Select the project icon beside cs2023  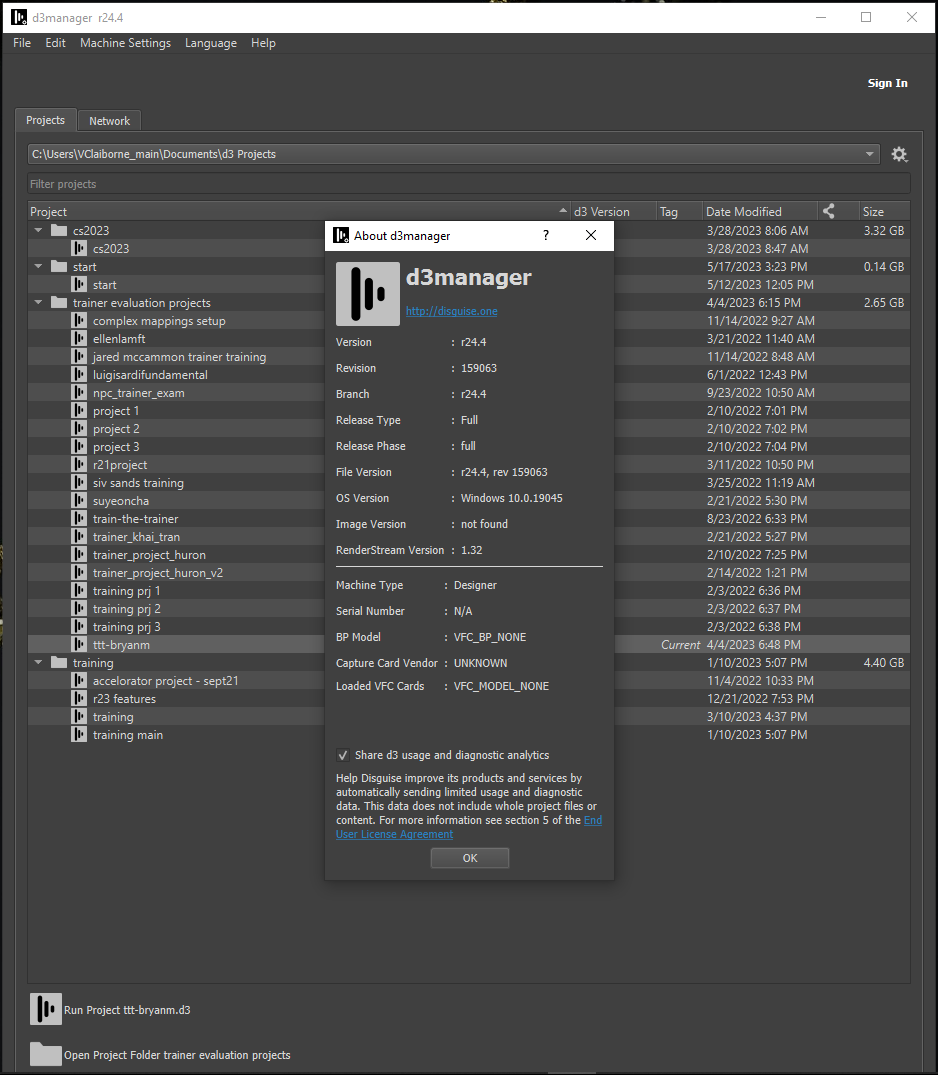pyautogui.click(x=78, y=248)
